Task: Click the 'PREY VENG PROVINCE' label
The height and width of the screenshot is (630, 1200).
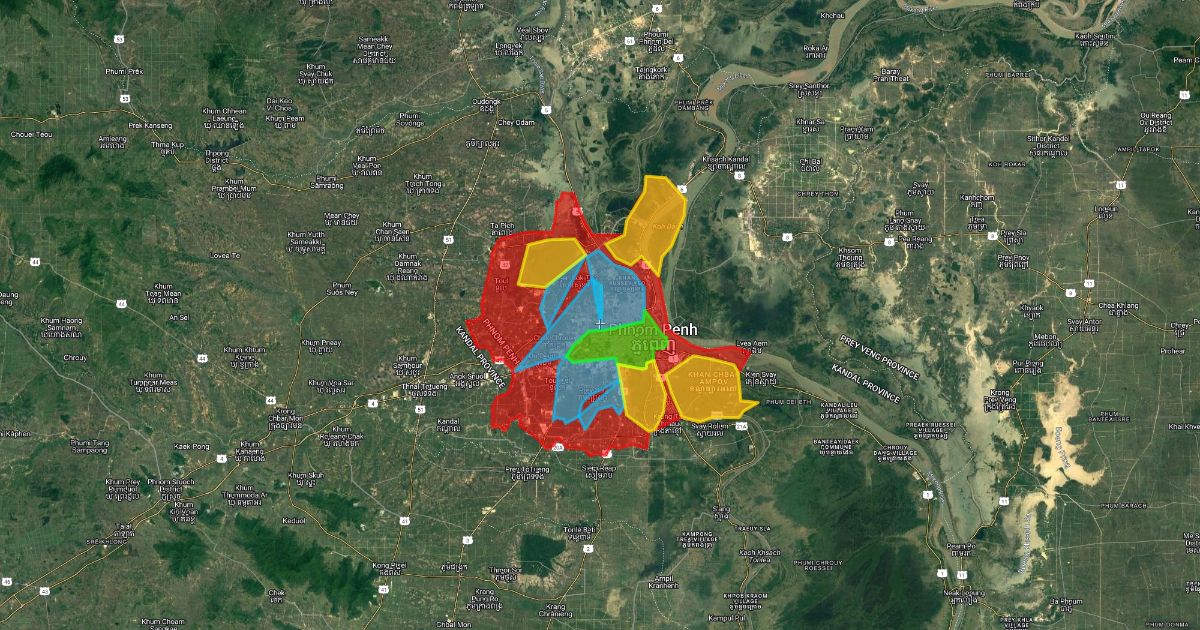Action: 879,358
